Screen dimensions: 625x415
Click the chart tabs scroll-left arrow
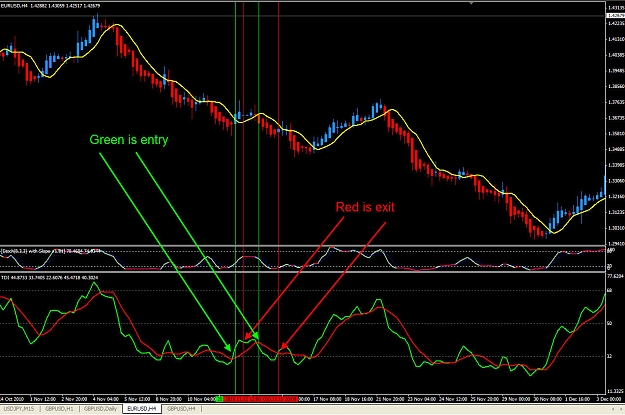[613, 409]
